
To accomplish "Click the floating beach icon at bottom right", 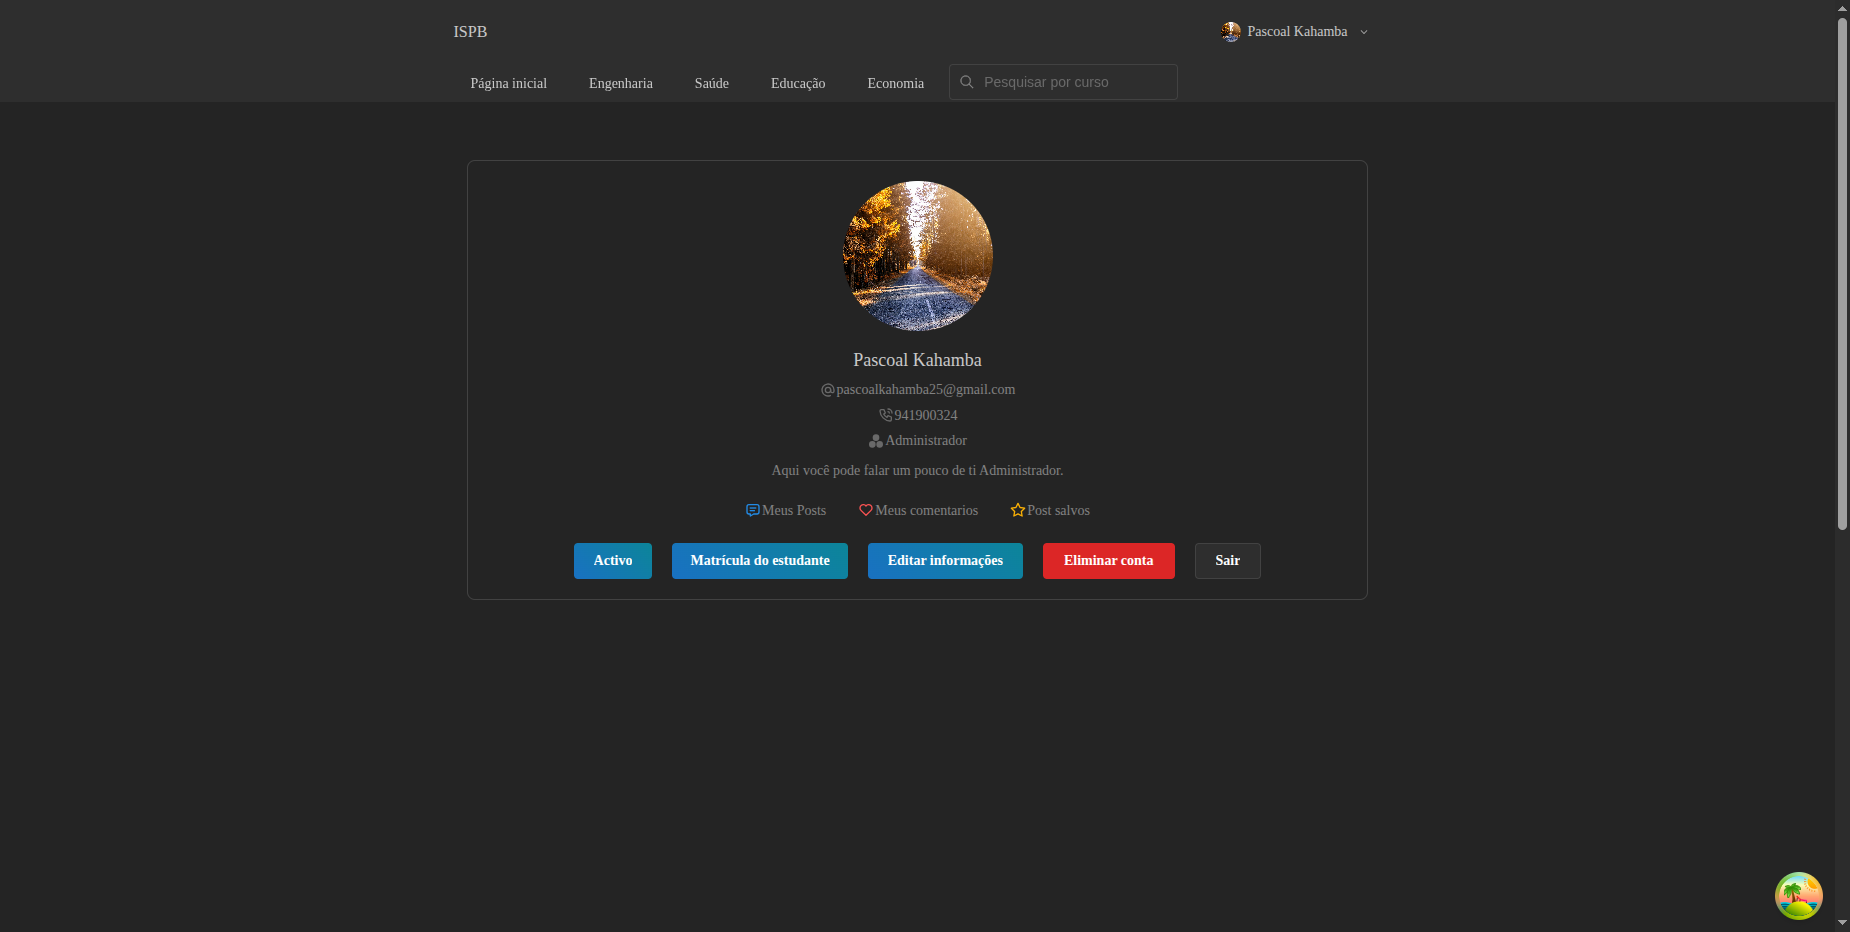I will (1798, 896).
